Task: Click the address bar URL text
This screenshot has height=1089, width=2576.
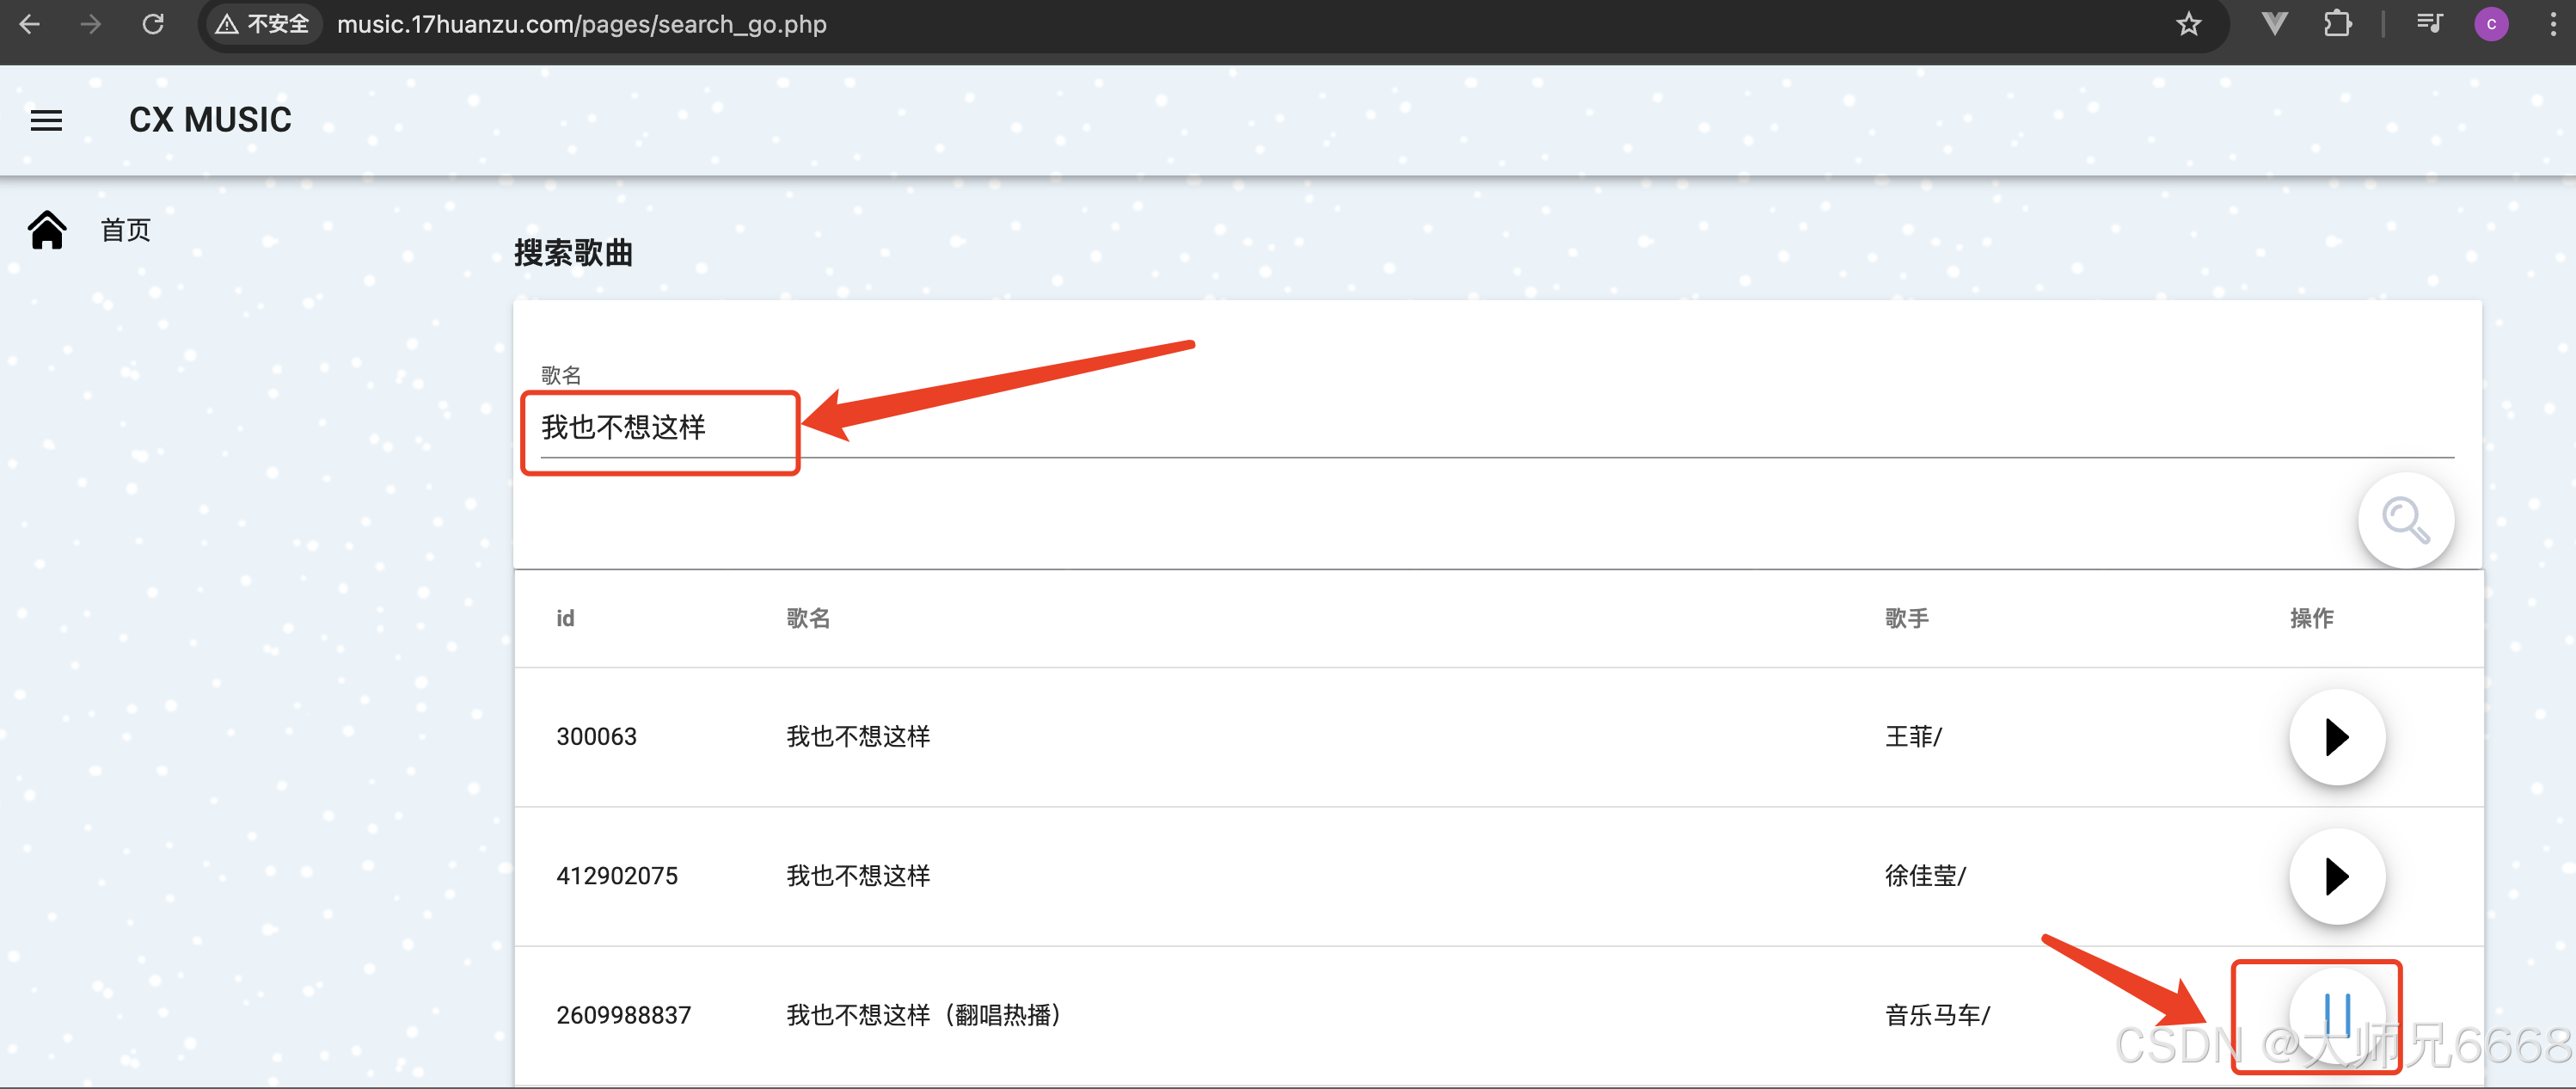Action: 582,24
